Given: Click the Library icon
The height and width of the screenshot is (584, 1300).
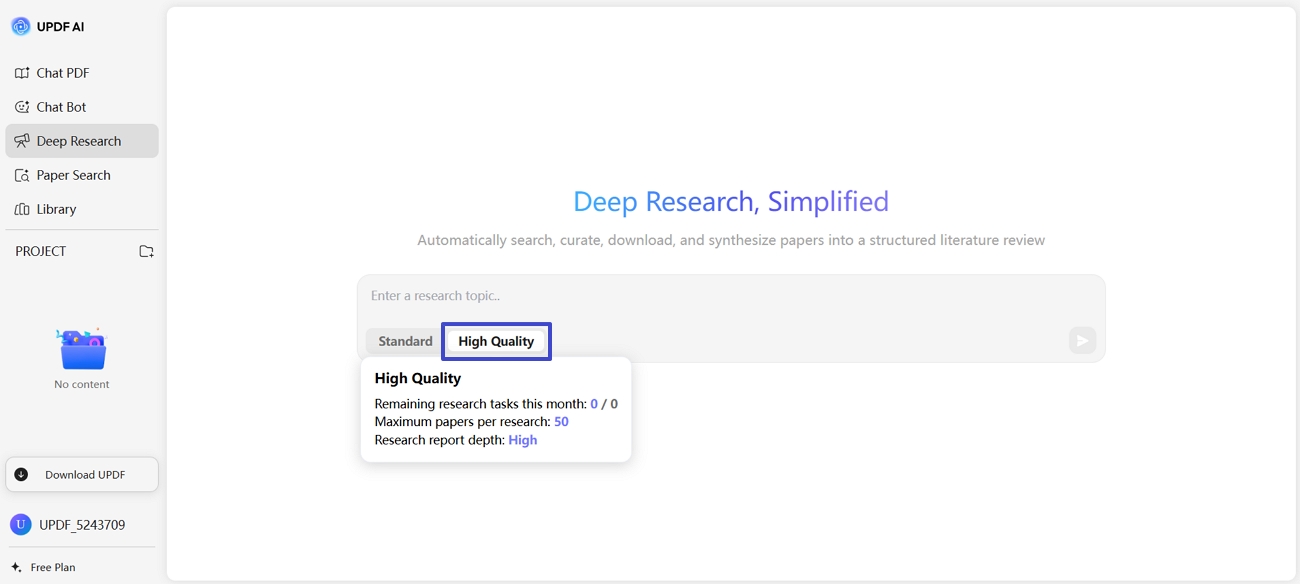Looking at the screenshot, I should [x=22, y=209].
